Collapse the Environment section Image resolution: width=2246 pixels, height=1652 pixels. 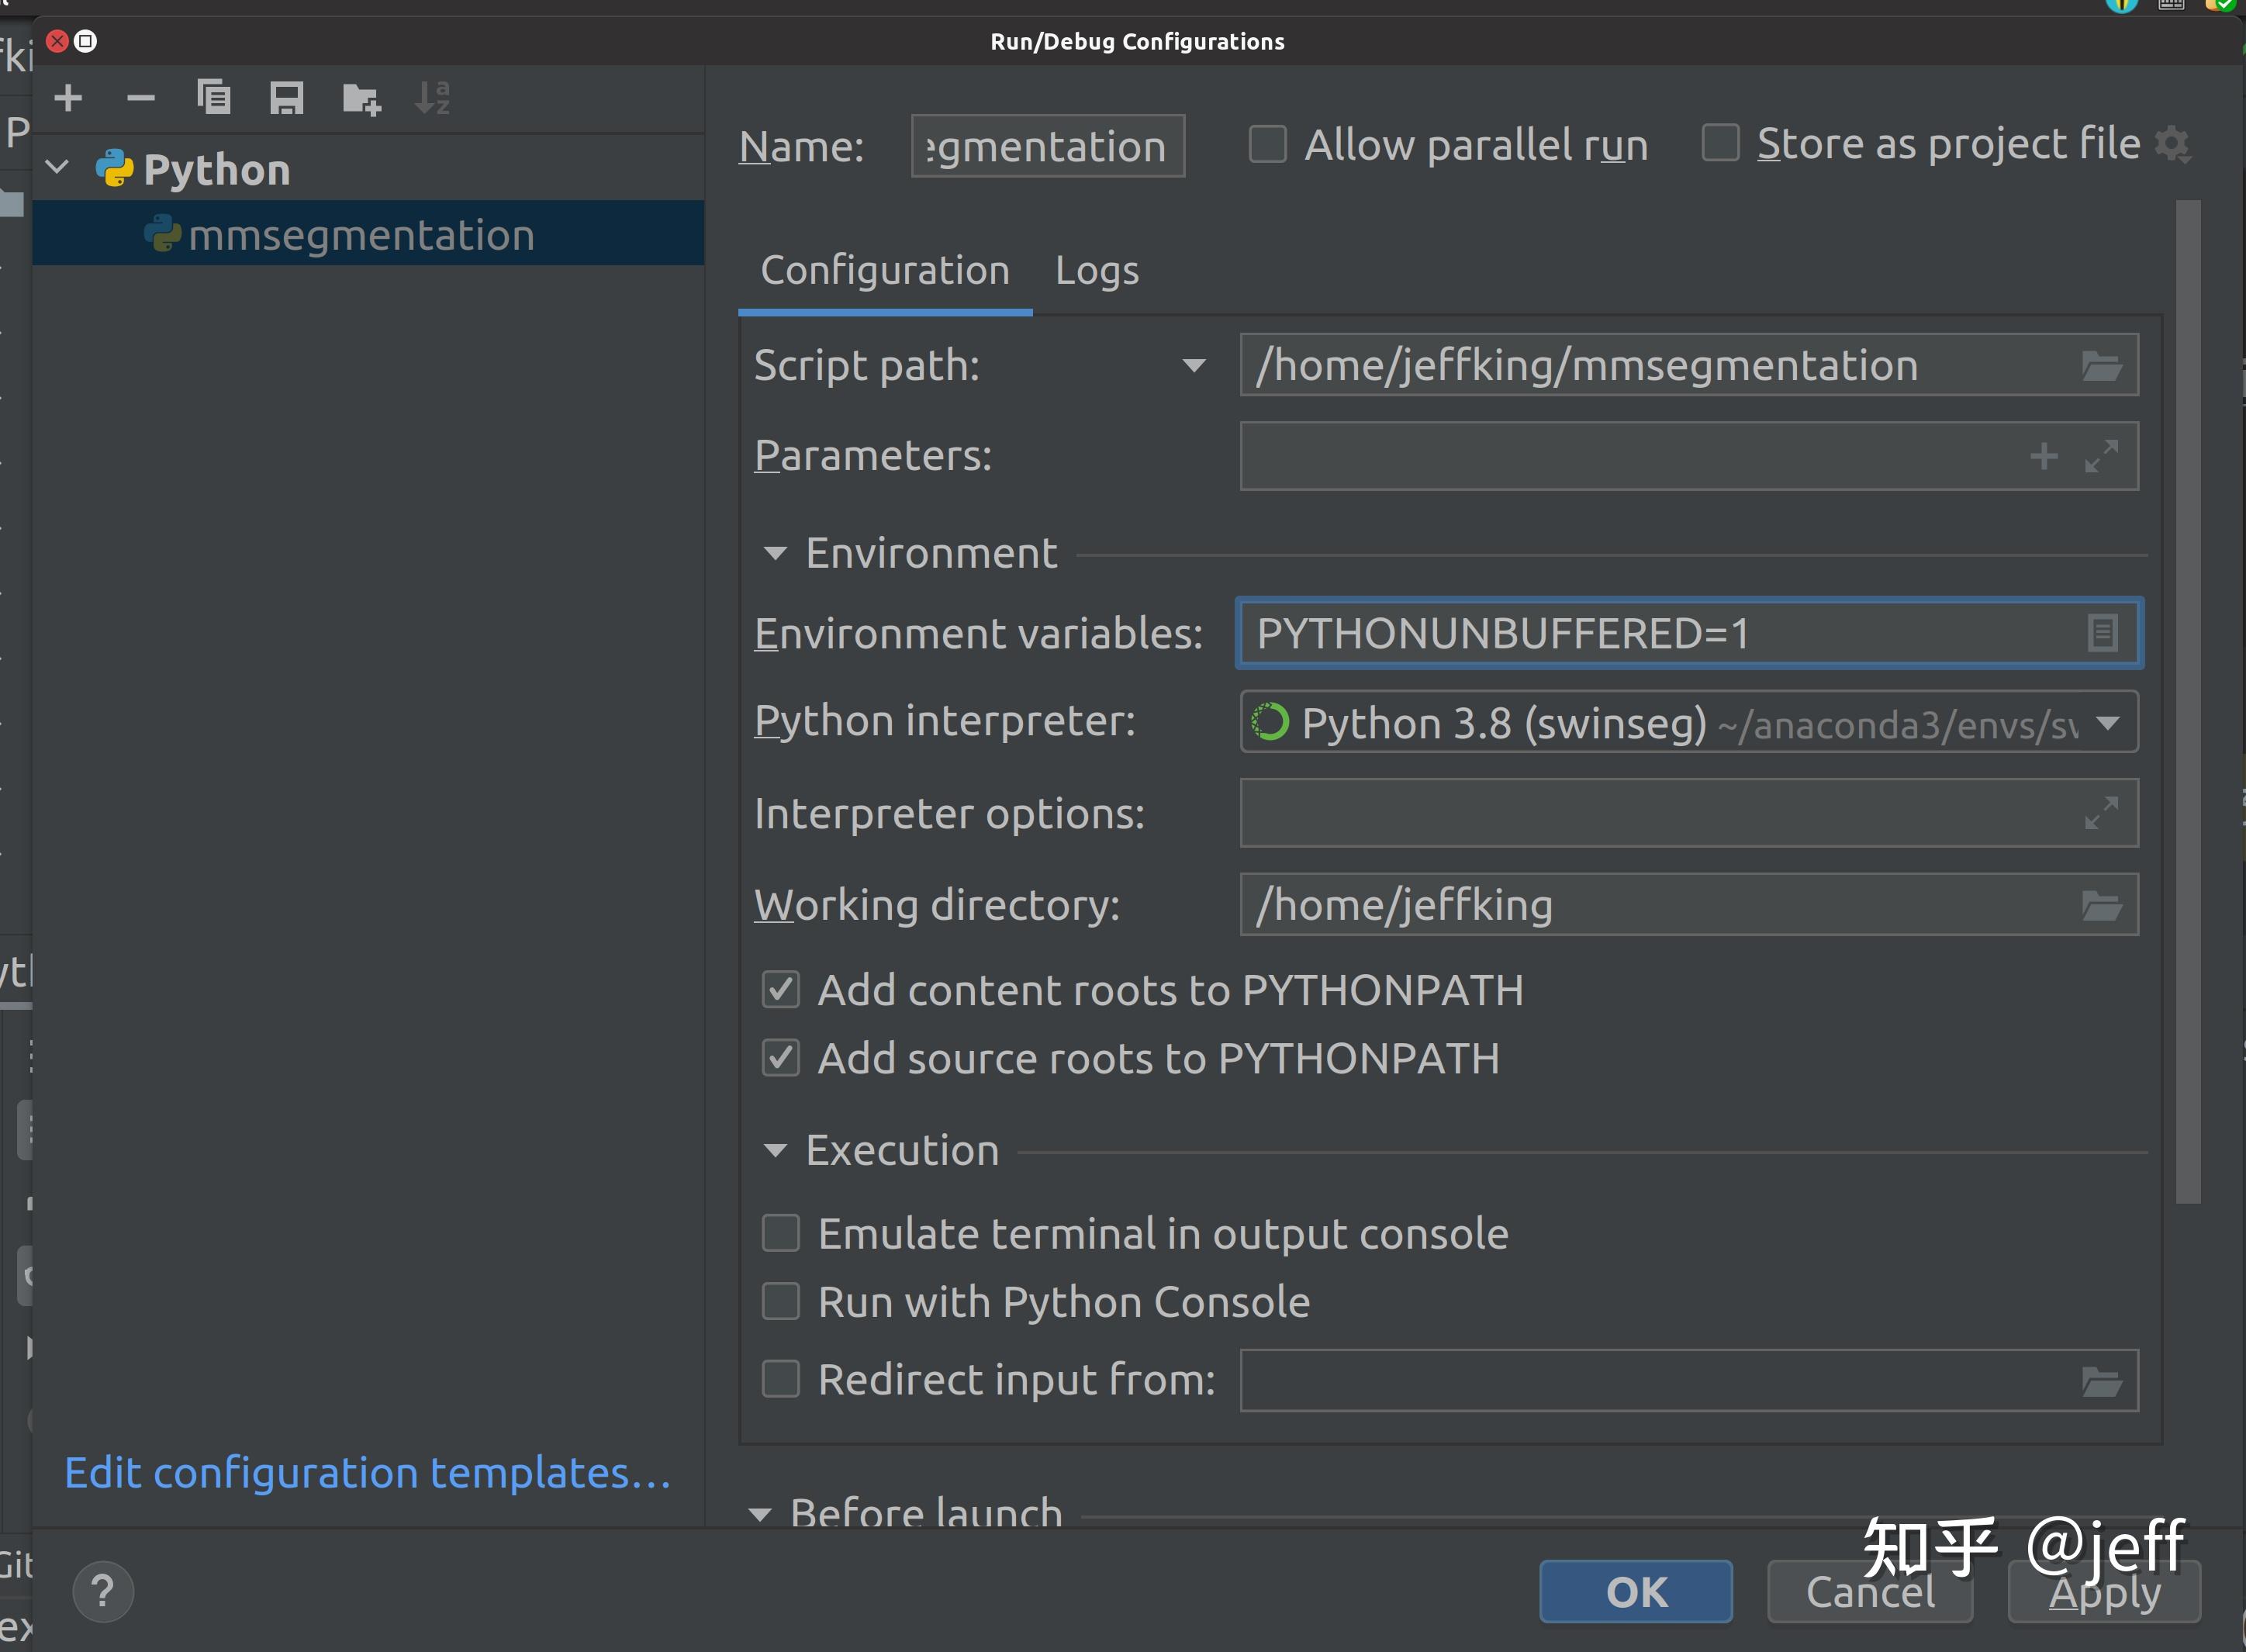point(775,553)
